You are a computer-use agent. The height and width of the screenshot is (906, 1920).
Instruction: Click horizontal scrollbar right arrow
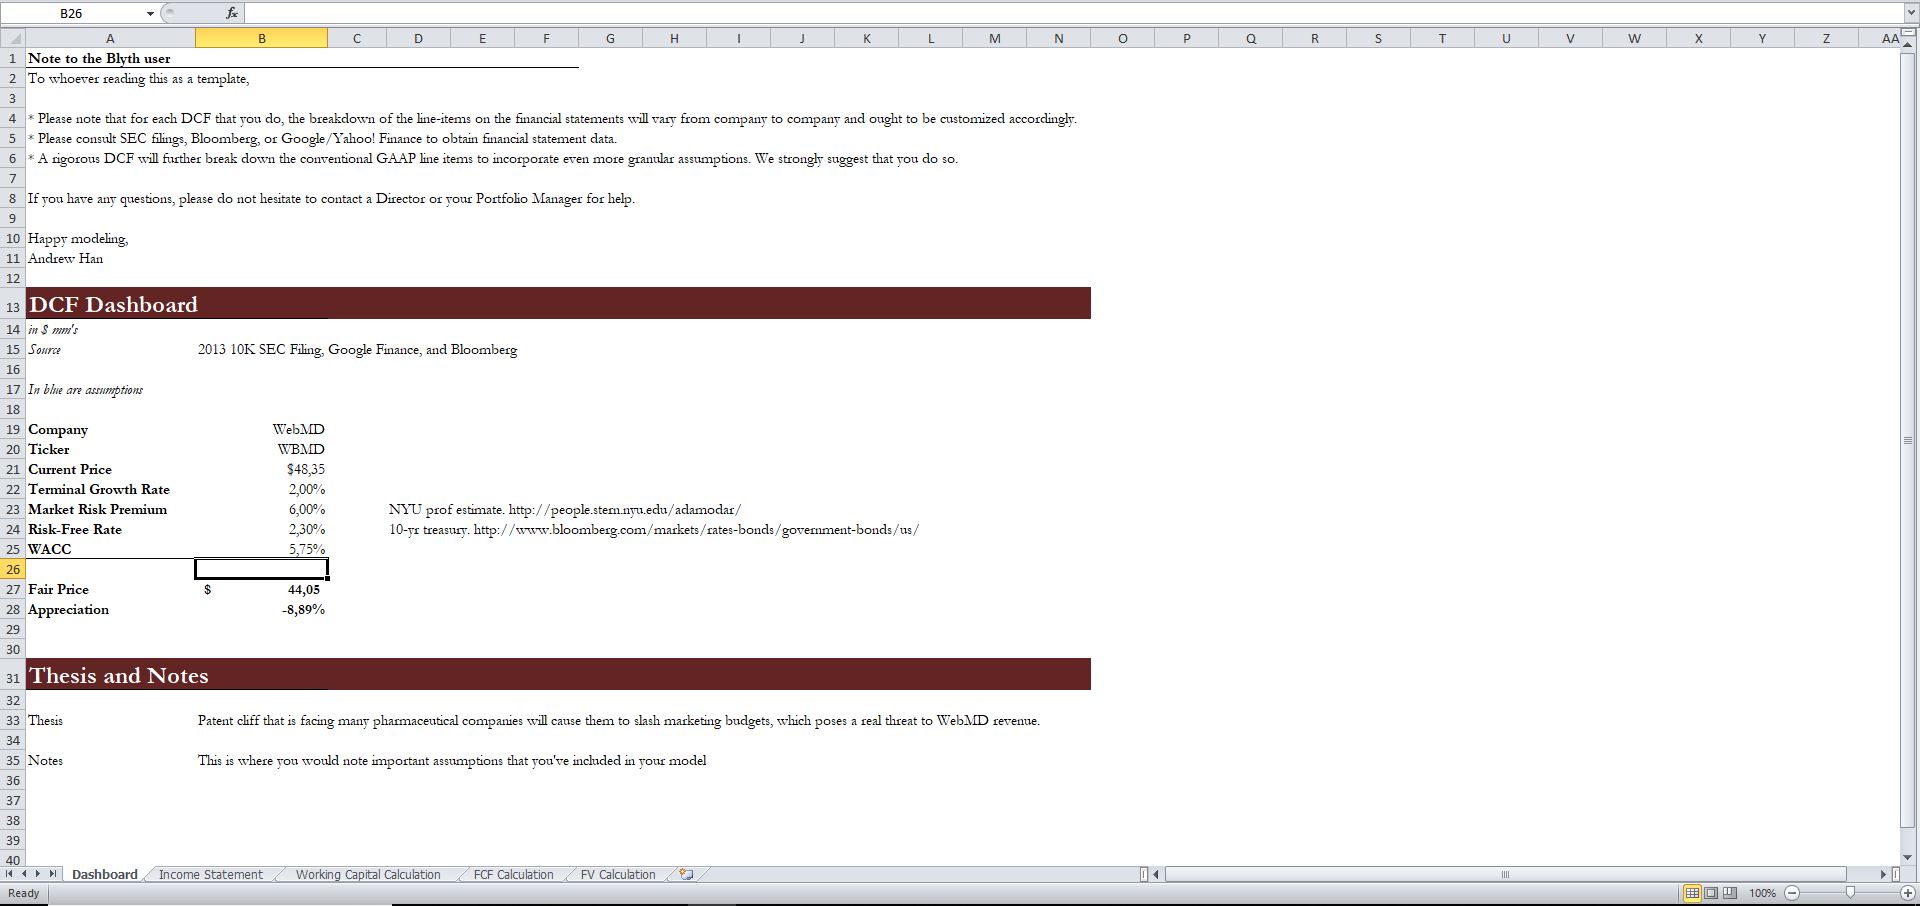pos(1883,874)
